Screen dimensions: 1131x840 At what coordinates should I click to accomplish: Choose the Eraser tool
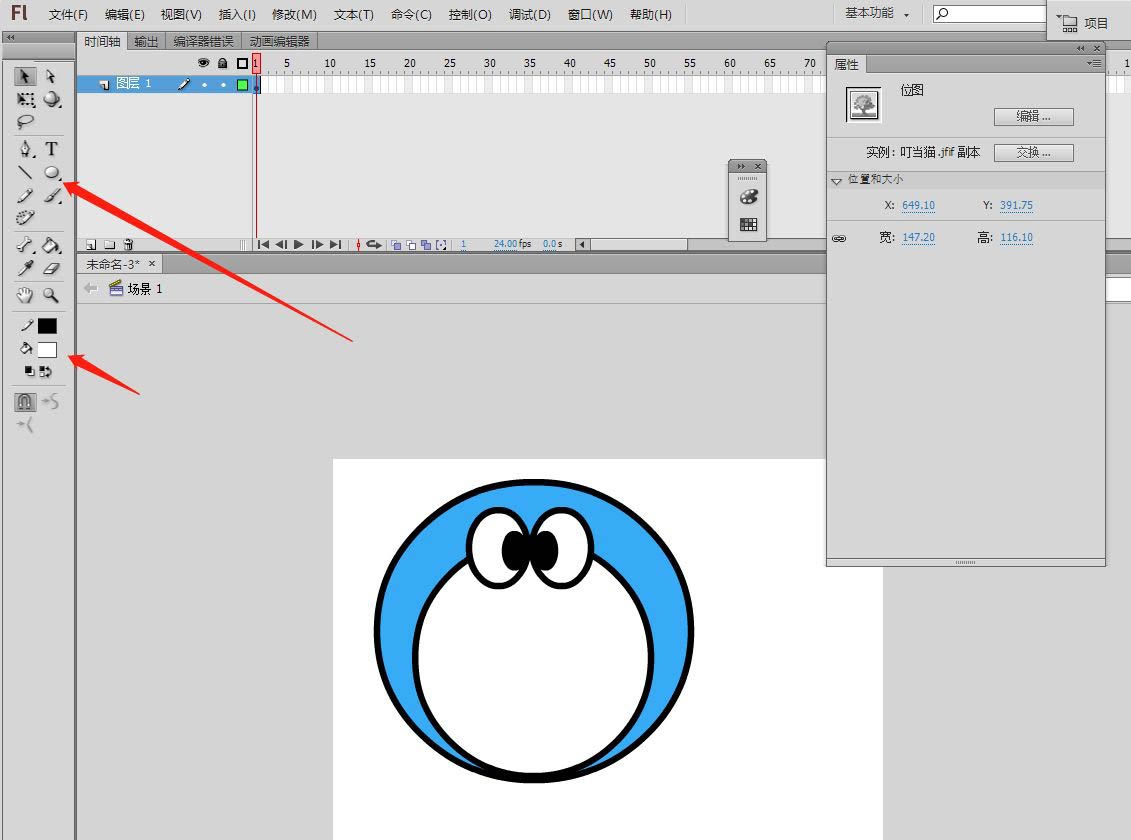(x=52, y=268)
